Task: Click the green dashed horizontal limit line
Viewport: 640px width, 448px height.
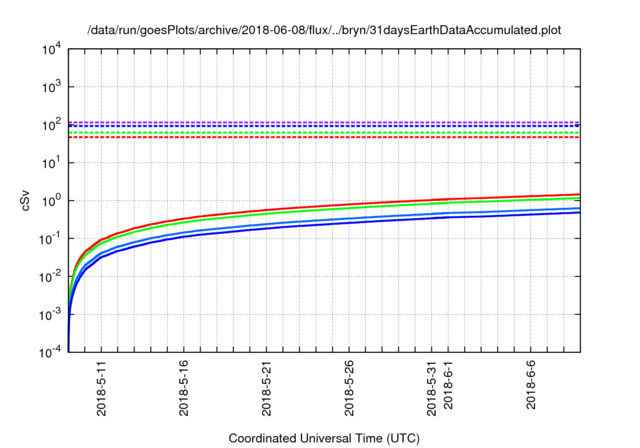Action: pyautogui.click(x=324, y=133)
